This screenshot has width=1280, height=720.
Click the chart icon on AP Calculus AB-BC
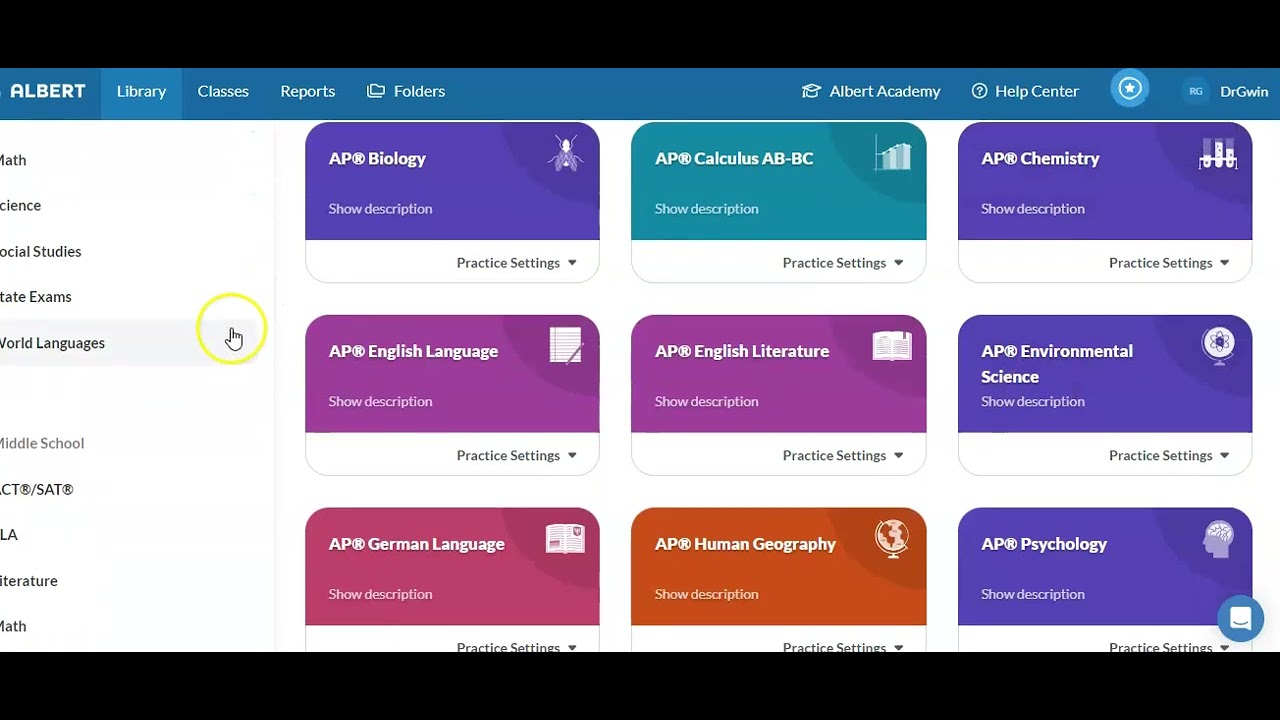click(892, 154)
